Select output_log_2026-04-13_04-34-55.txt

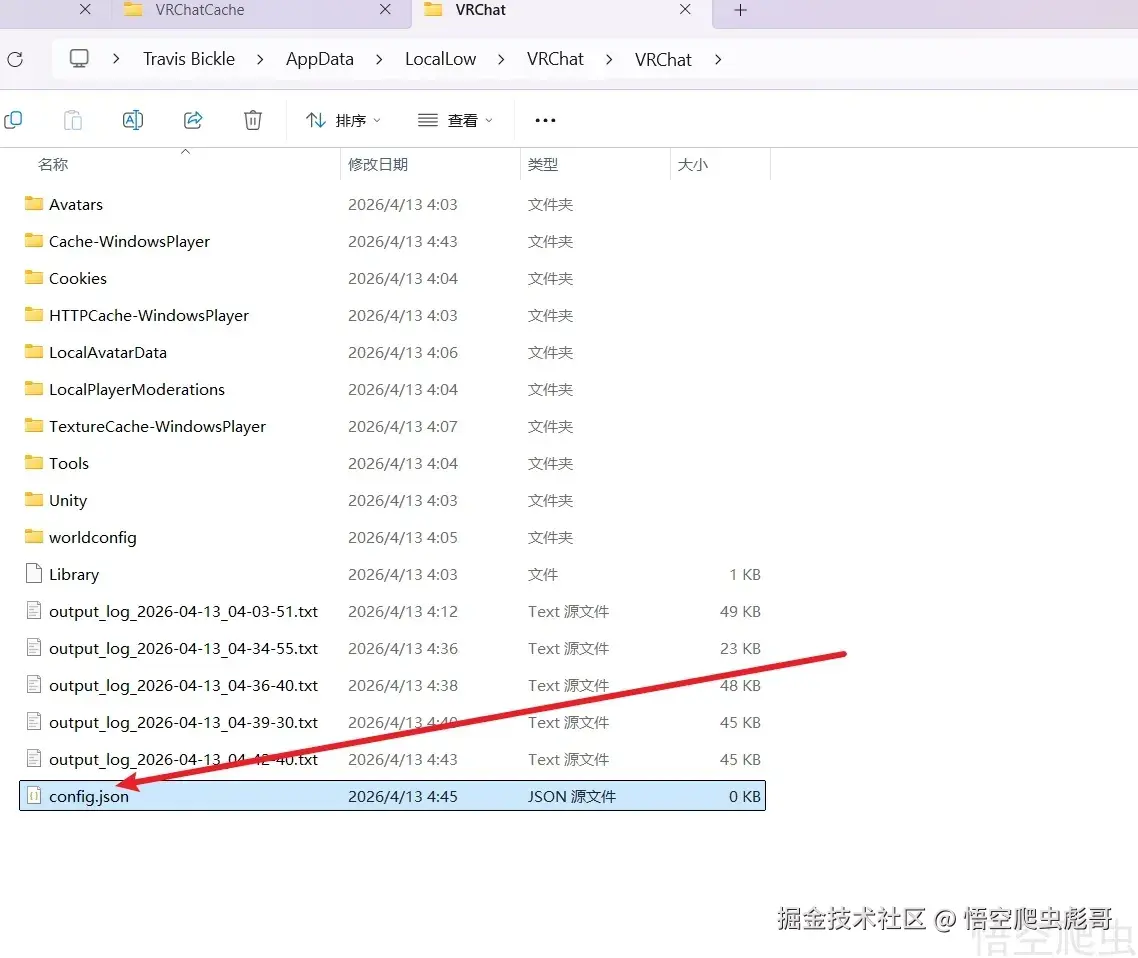[392, 649]
